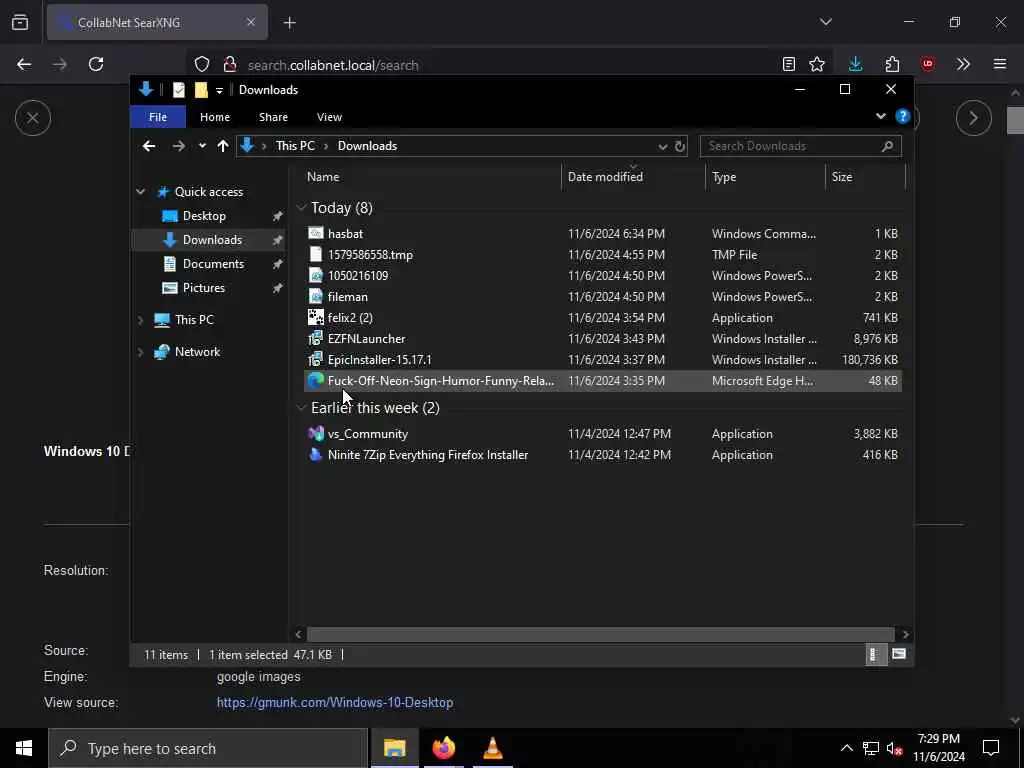
Task: Open VLC media player from the taskbar
Action: (x=492, y=748)
